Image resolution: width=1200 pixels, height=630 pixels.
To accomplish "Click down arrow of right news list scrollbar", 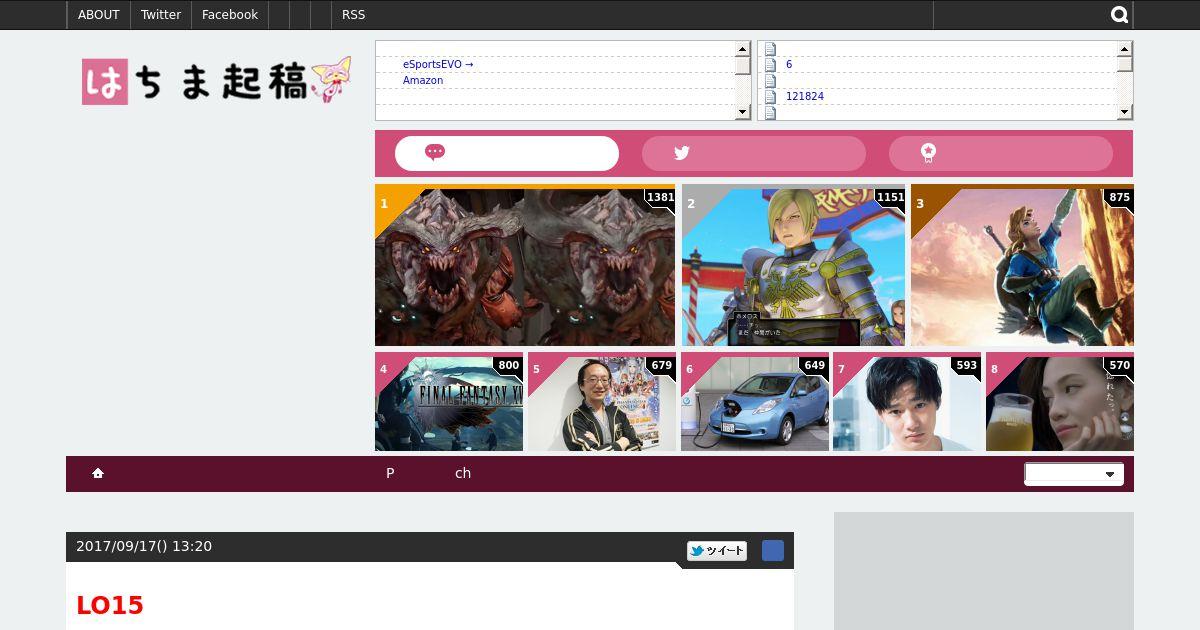I will click(x=1124, y=112).
